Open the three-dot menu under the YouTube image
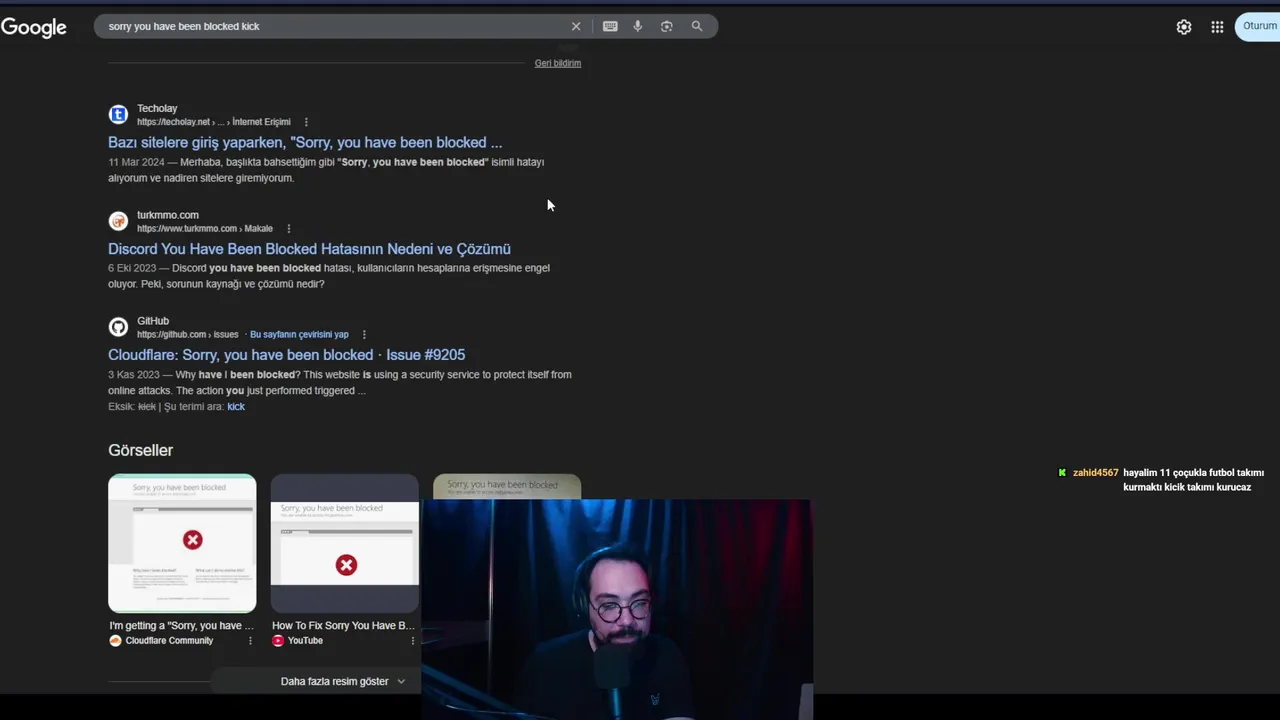Image resolution: width=1280 pixels, height=720 pixels. pyautogui.click(x=412, y=641)
